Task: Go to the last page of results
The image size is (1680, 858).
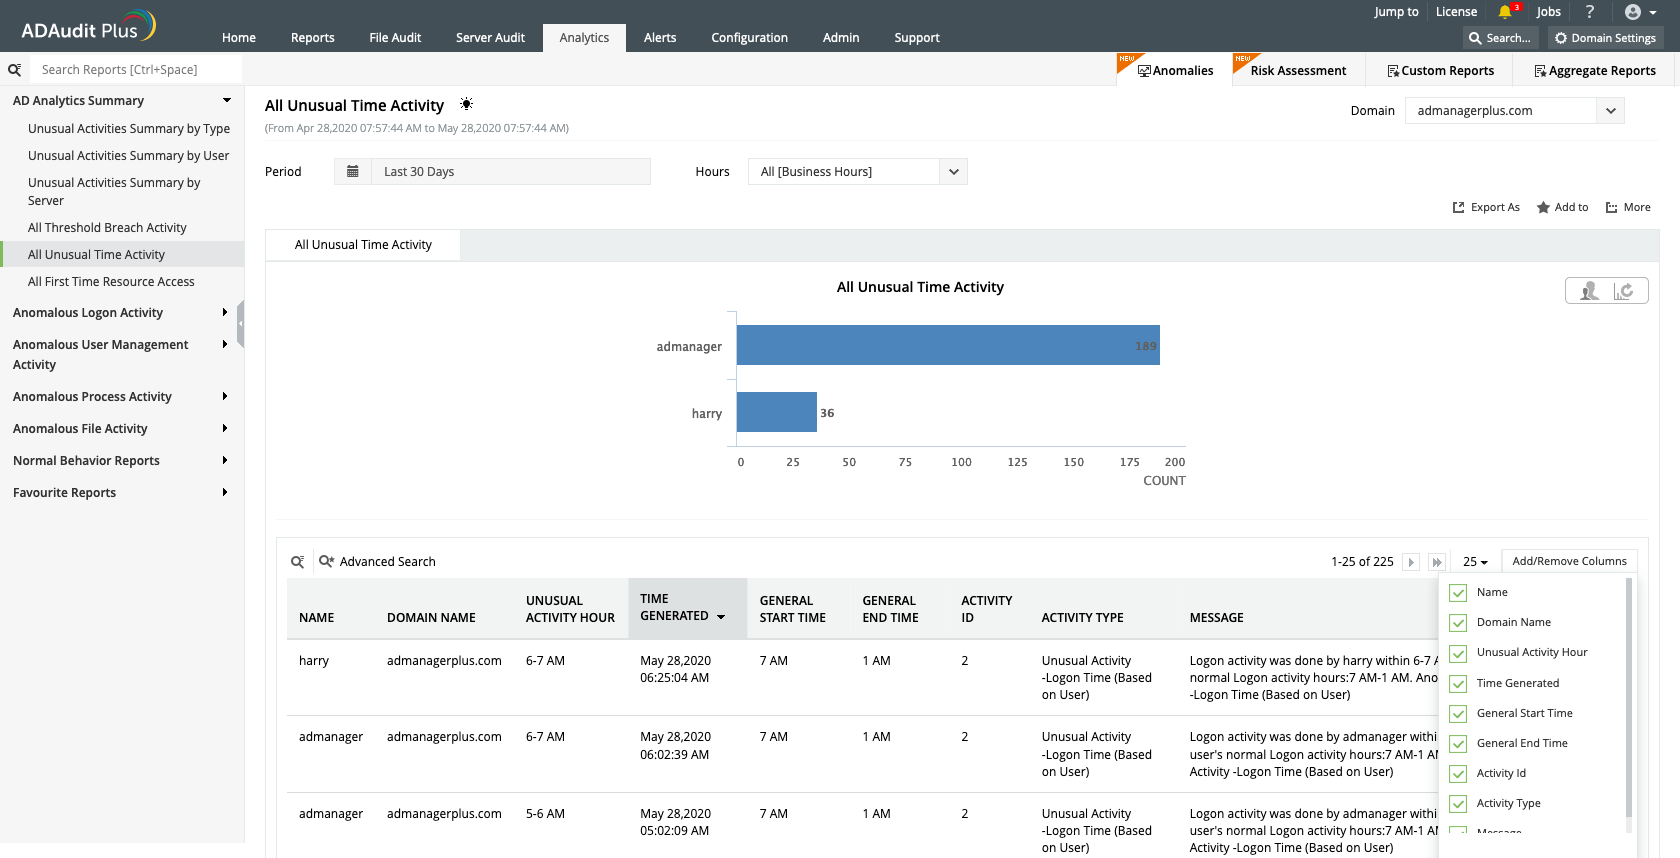Action: click(1437, 562)
